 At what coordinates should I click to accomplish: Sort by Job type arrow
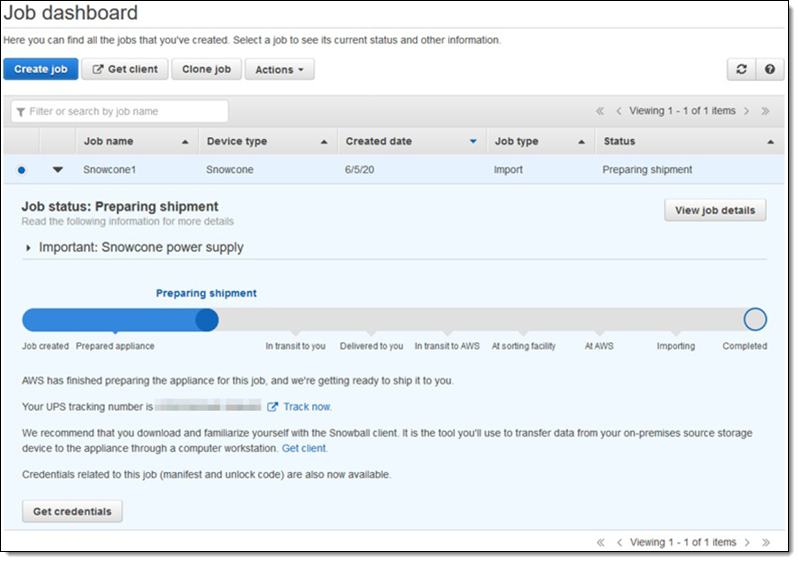tap(581, 142)
